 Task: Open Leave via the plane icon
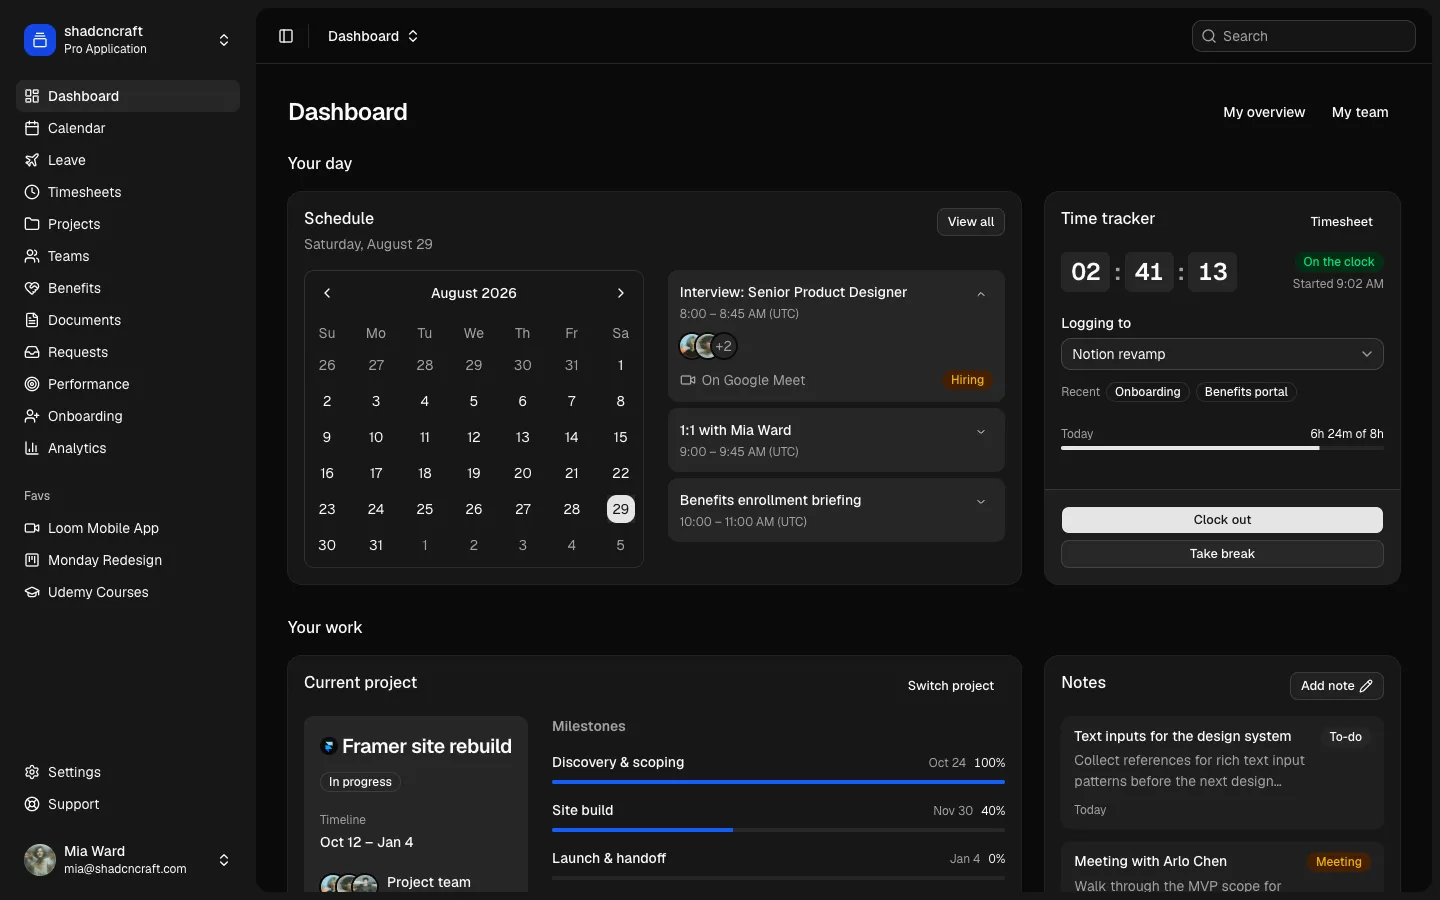click(x=32, y=160)
